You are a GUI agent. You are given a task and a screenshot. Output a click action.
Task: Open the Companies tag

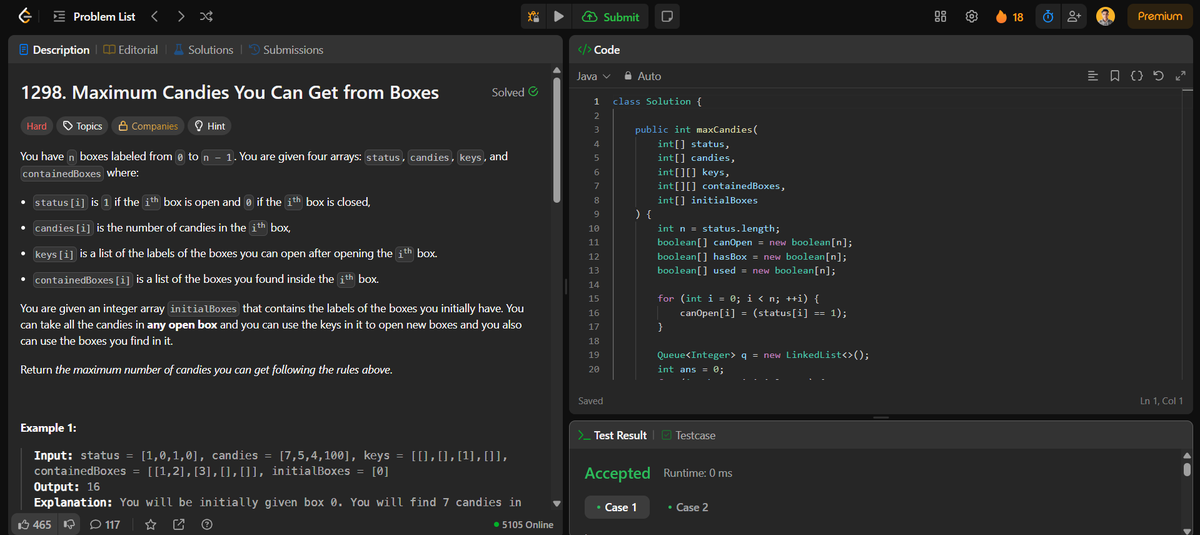(x=148, y=126)
